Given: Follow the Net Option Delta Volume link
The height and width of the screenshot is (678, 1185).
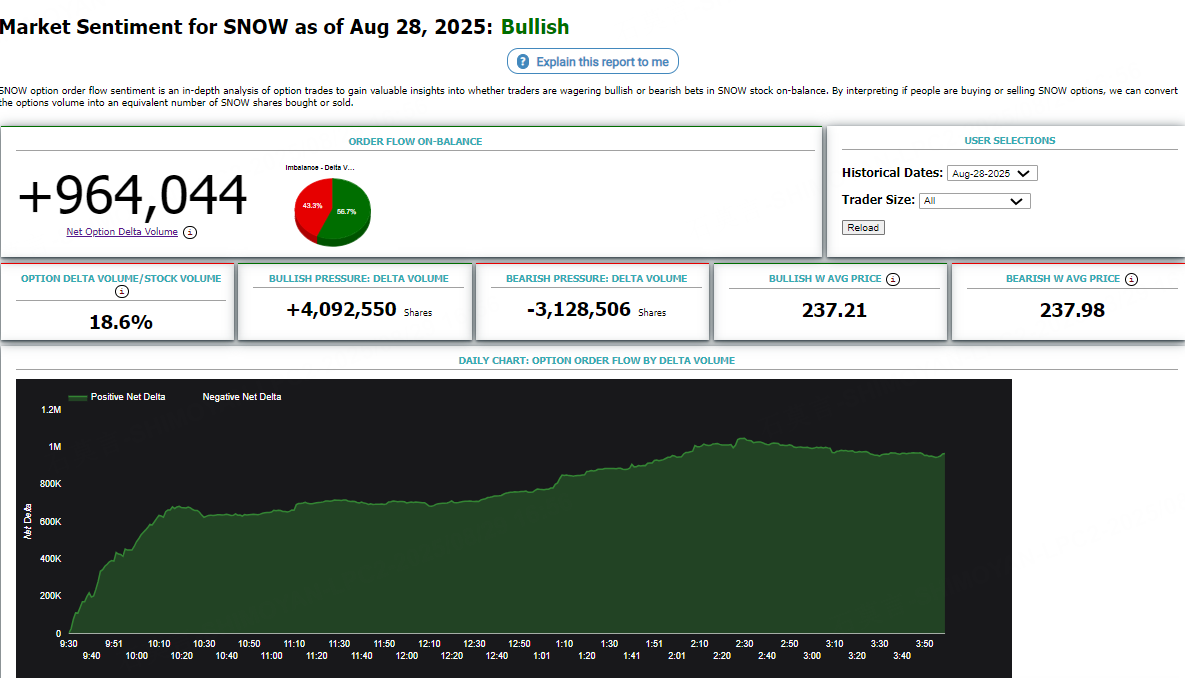Looking at the screenshot, I should pyautogui.click(x=122, y=232).
